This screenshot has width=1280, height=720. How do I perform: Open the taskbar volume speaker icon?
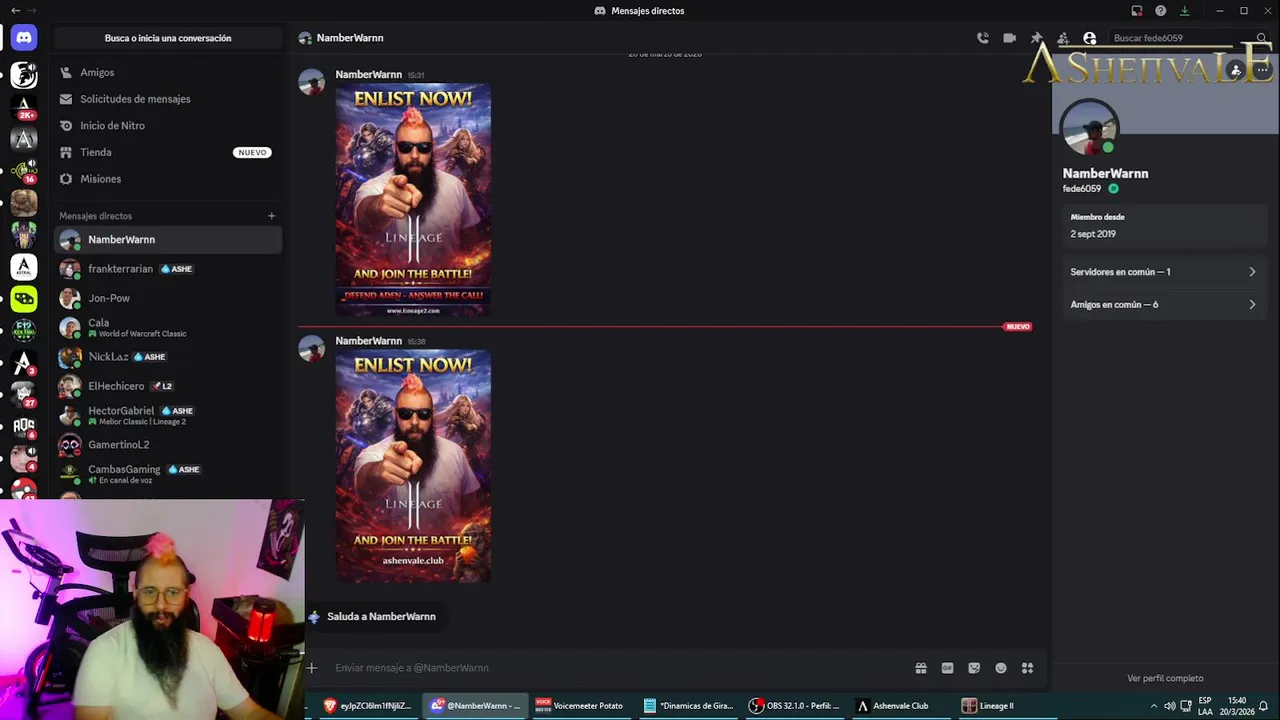pos(1170,706)
